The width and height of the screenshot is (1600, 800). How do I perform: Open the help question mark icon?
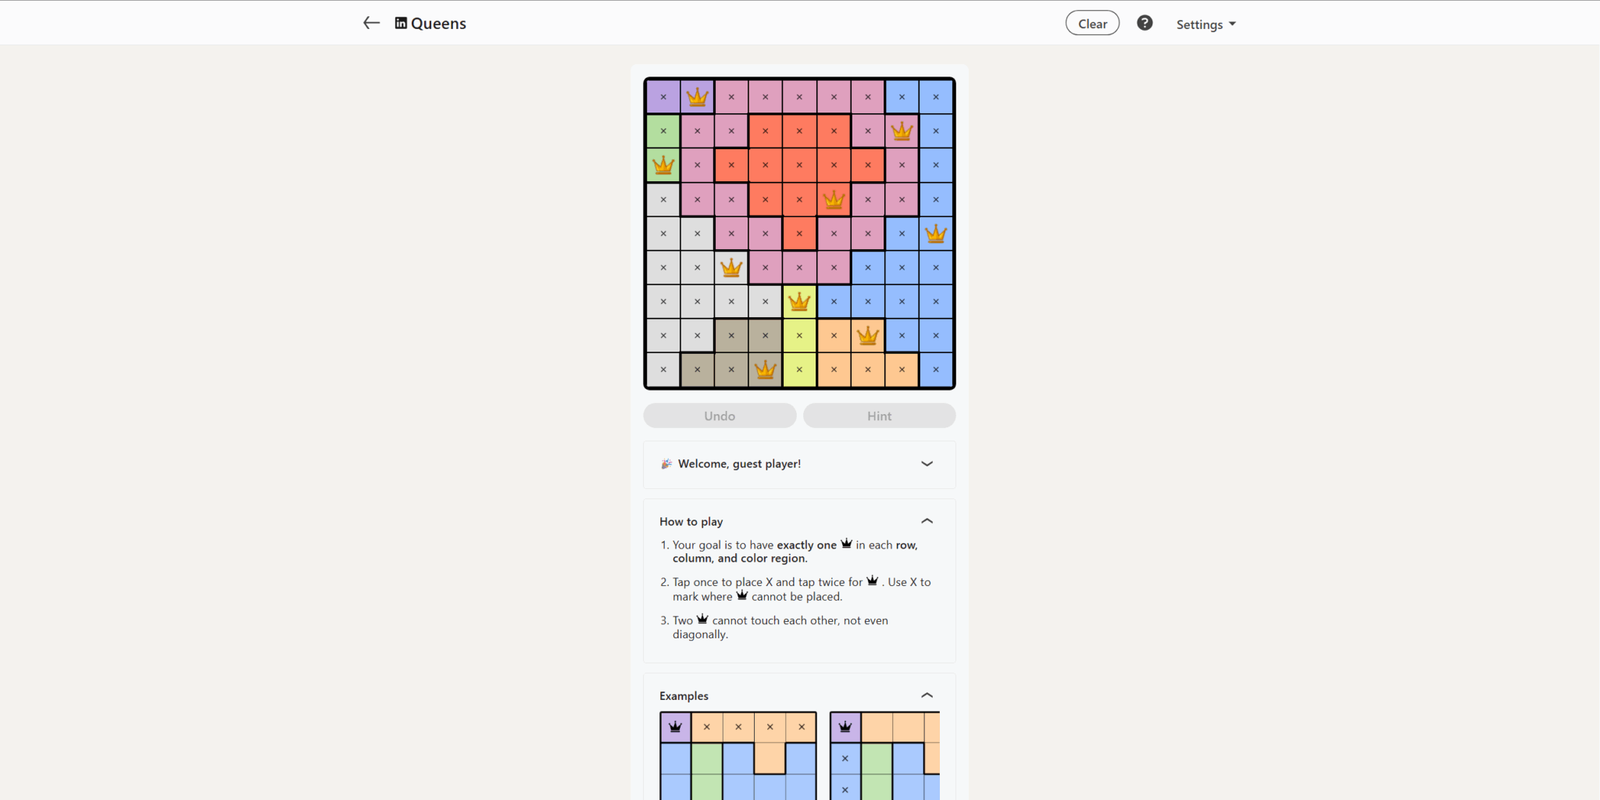[x=1144, y=22]
